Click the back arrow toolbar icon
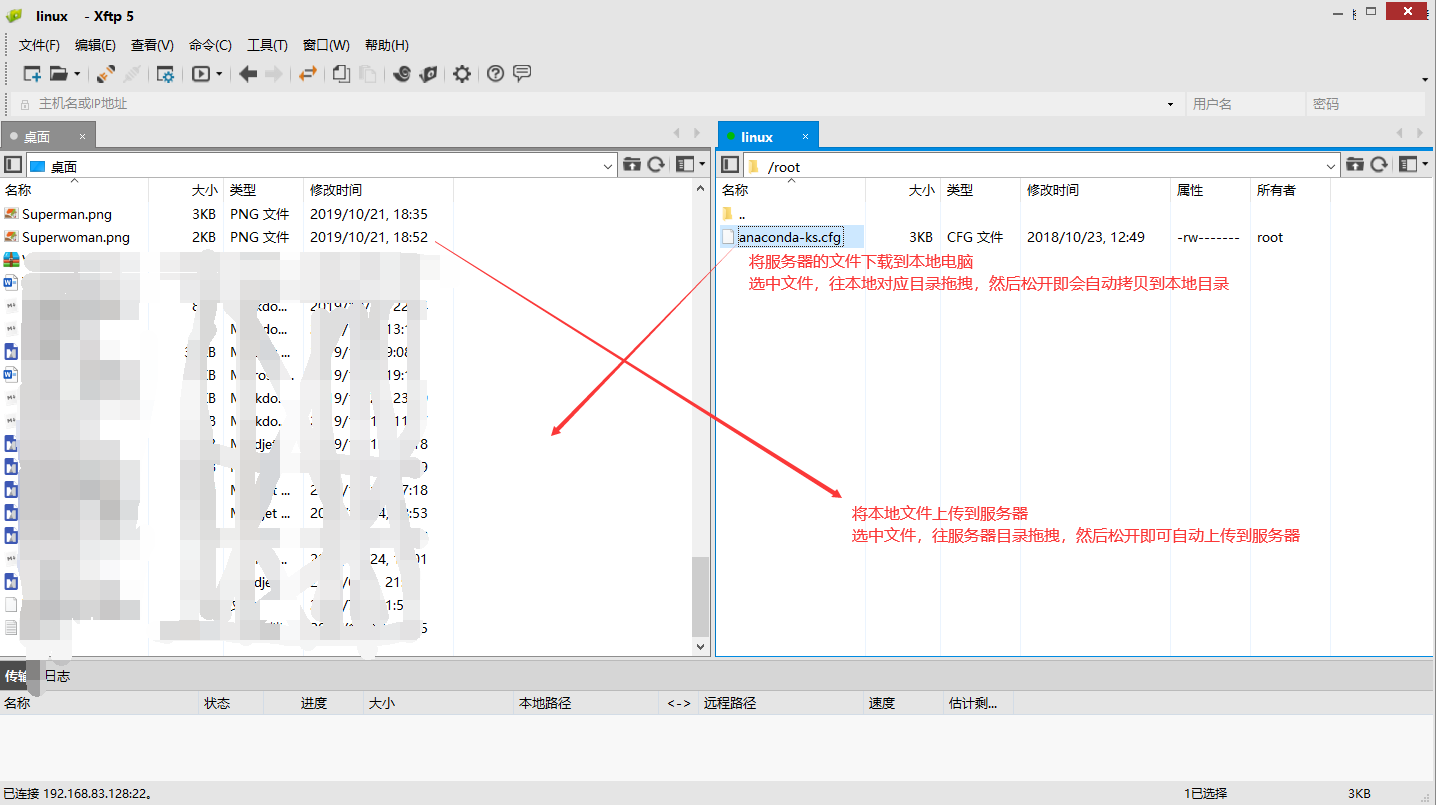 tap(248, 74)
